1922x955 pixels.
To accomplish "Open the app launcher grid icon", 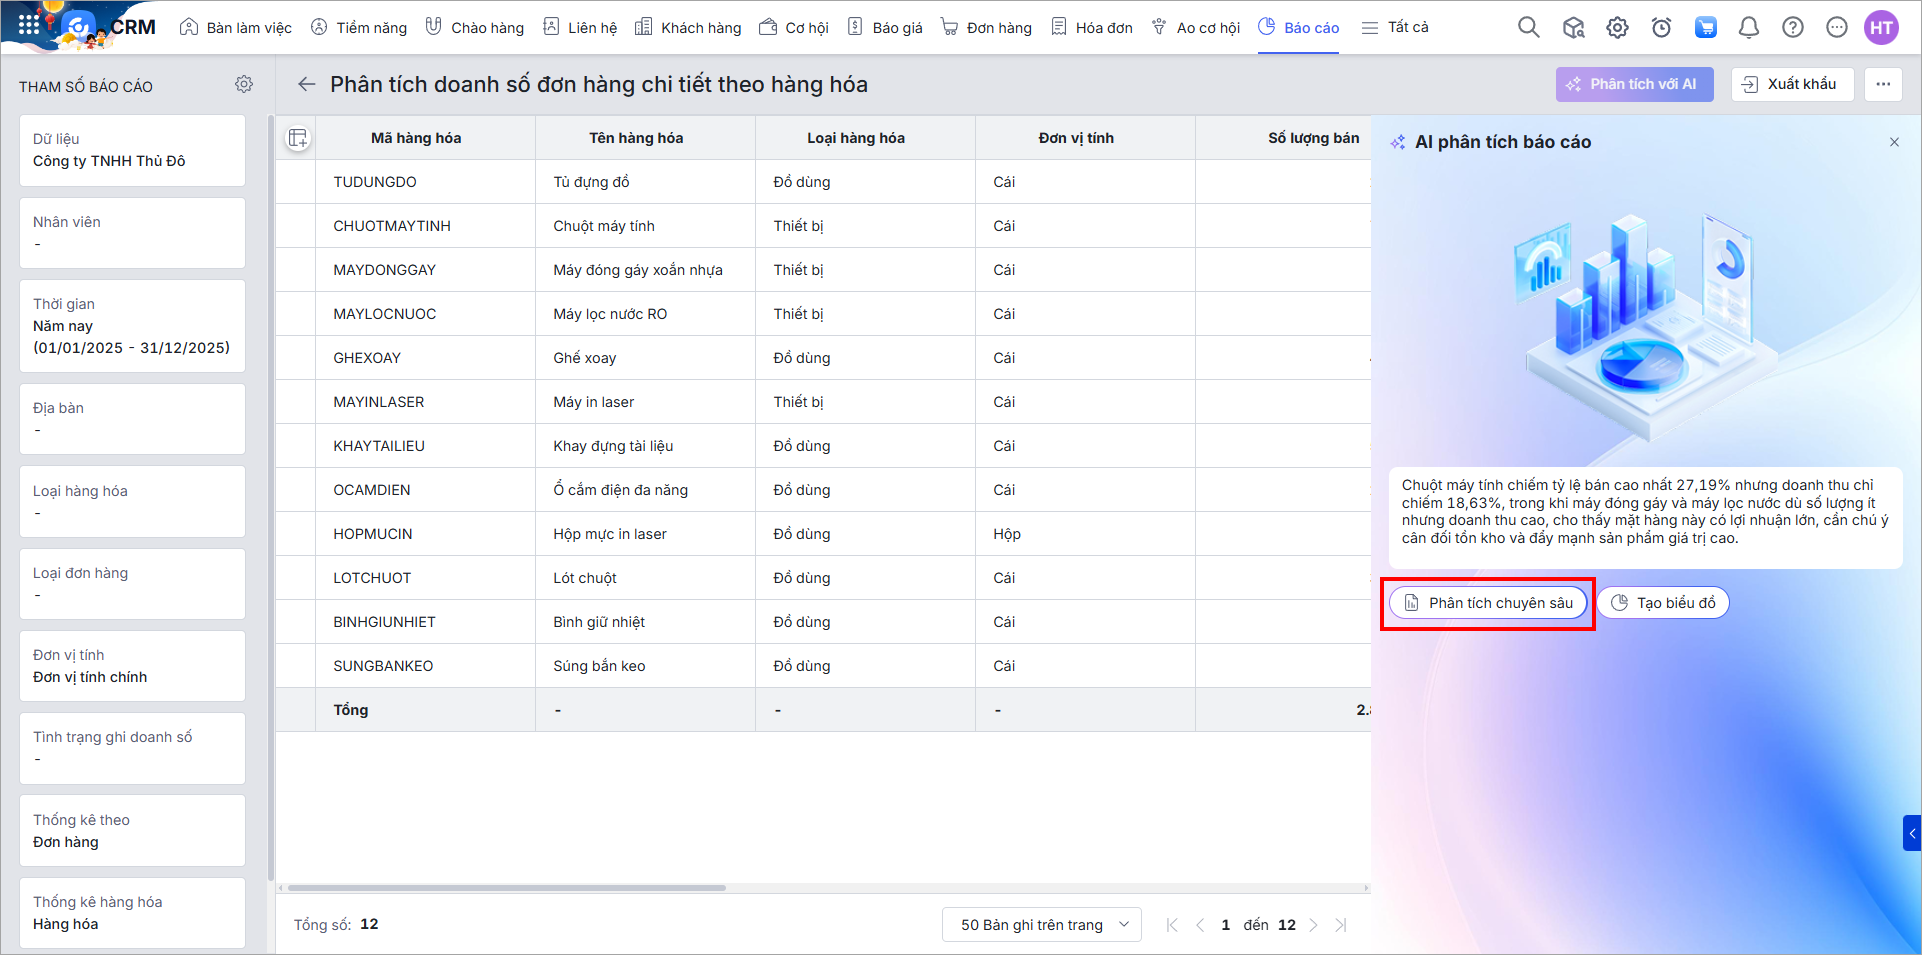I will pos(29,26).
